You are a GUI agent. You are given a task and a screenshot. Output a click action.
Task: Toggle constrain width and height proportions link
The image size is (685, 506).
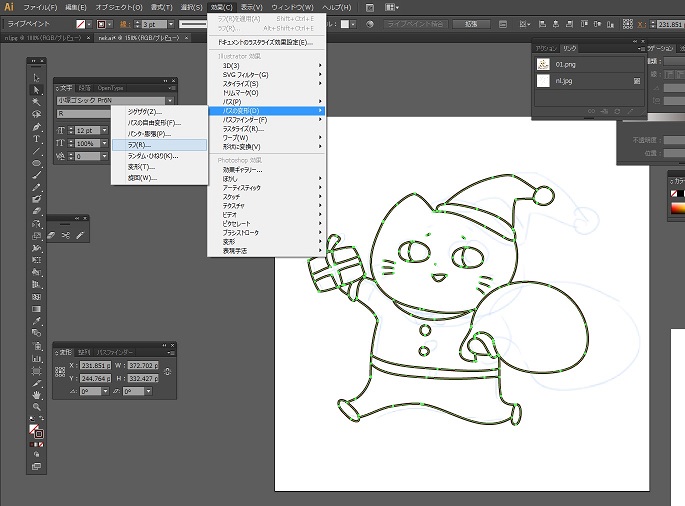[167, 372]
